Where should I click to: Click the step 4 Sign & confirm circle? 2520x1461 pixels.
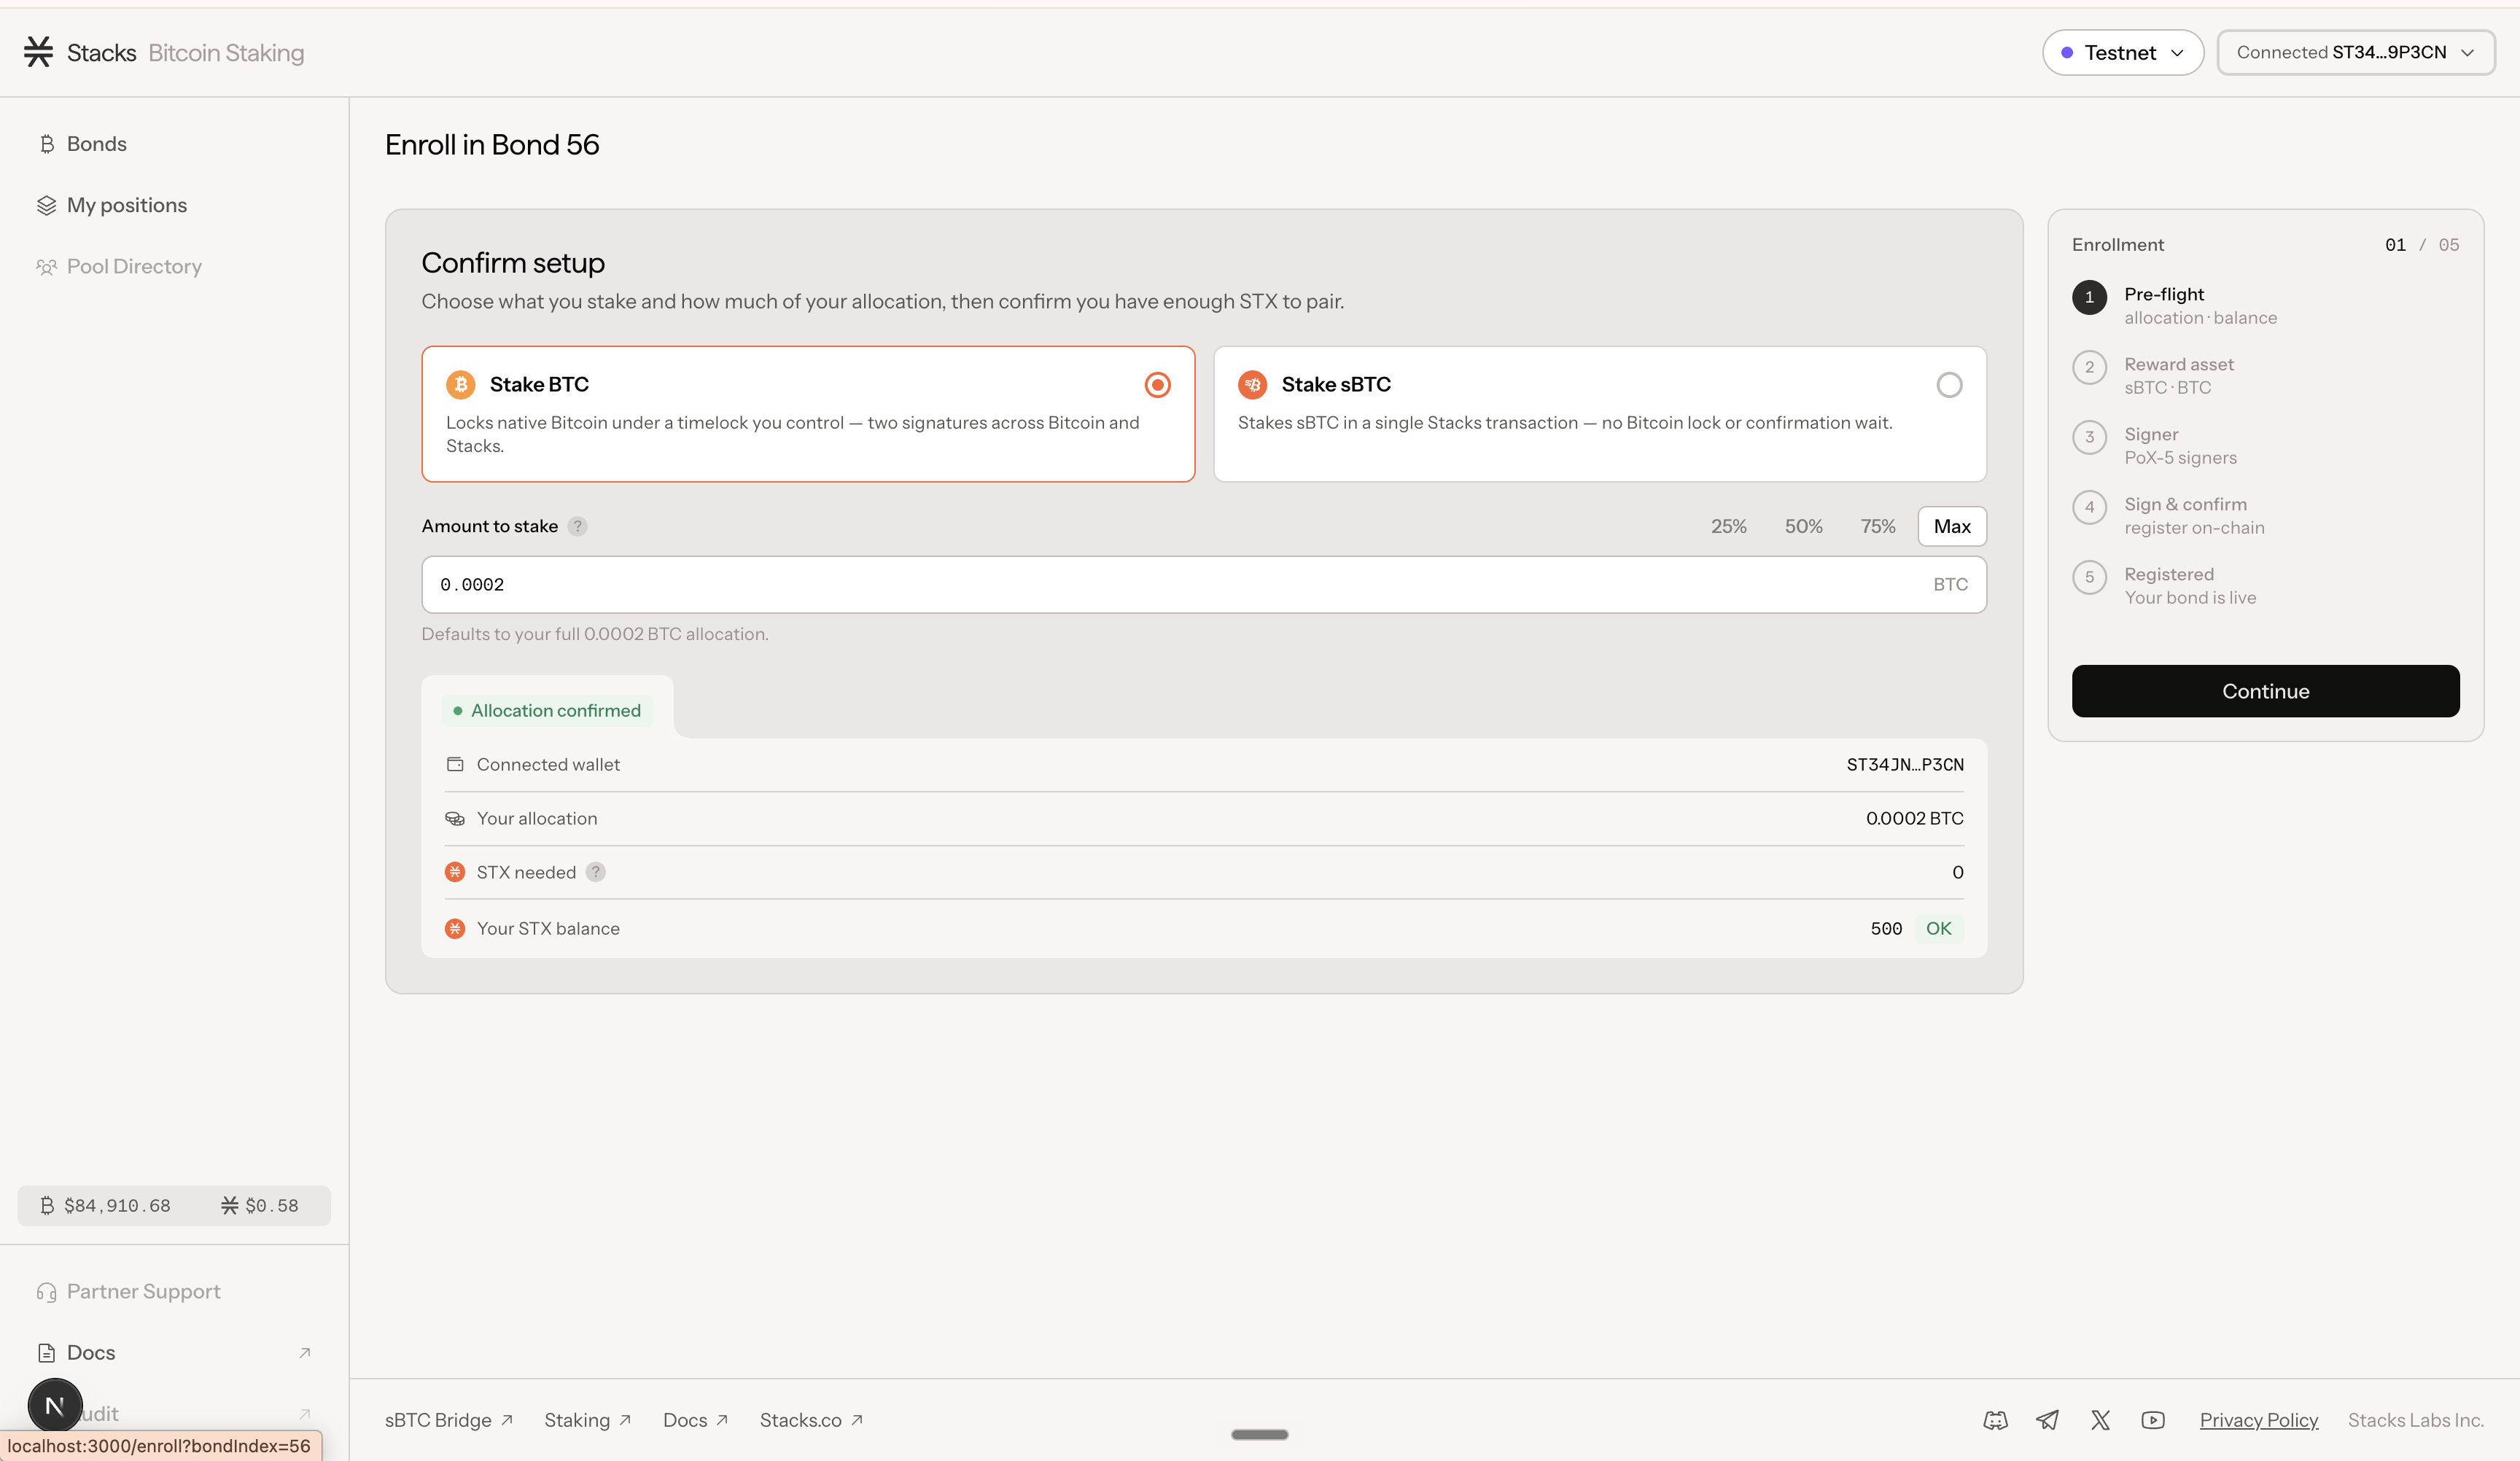(x=2089, y=507)
